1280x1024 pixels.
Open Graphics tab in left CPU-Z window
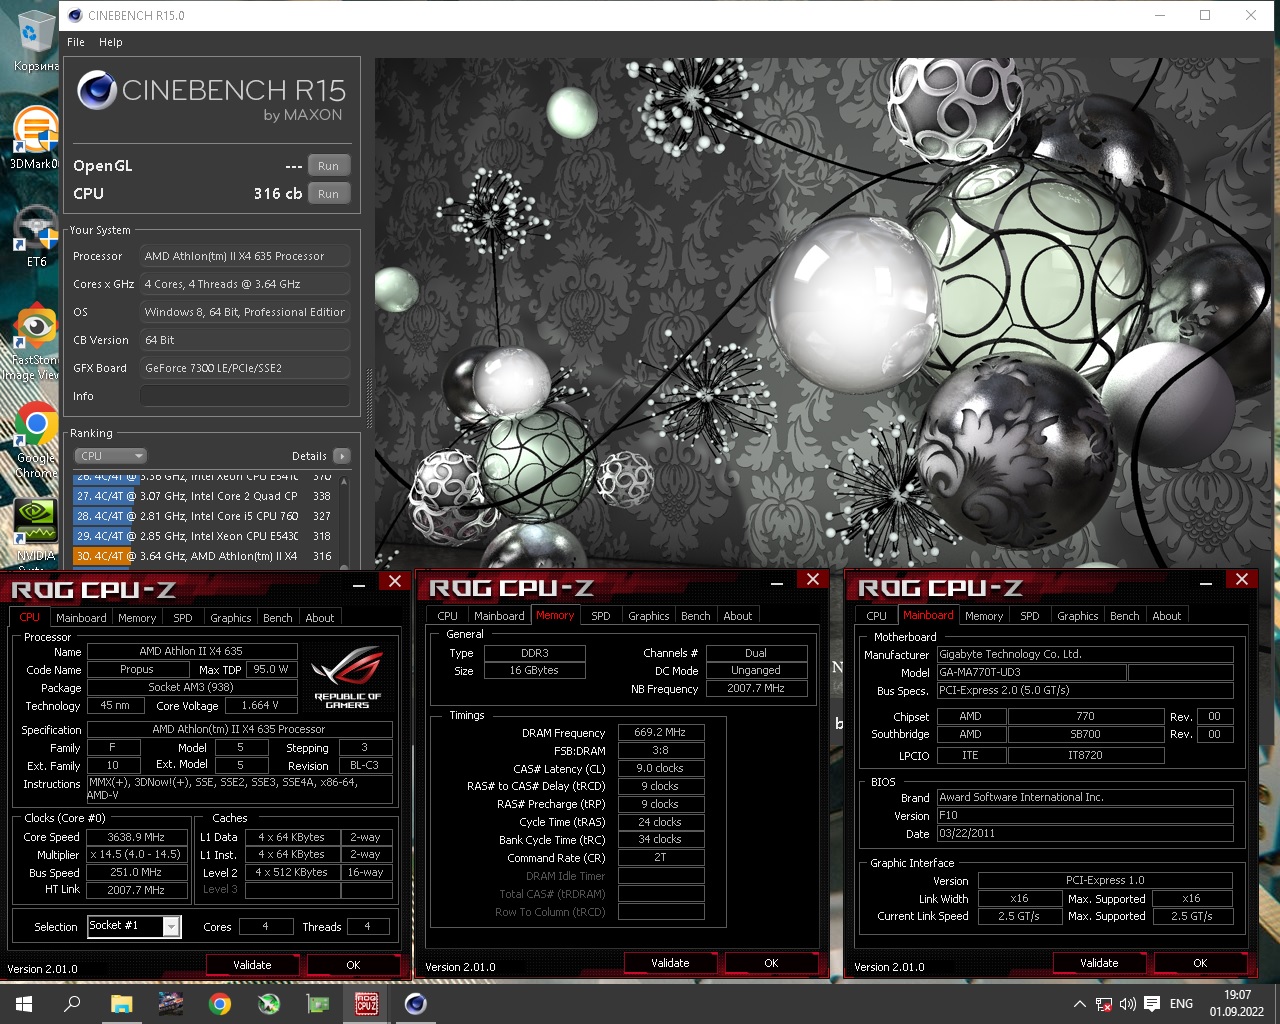231,618
